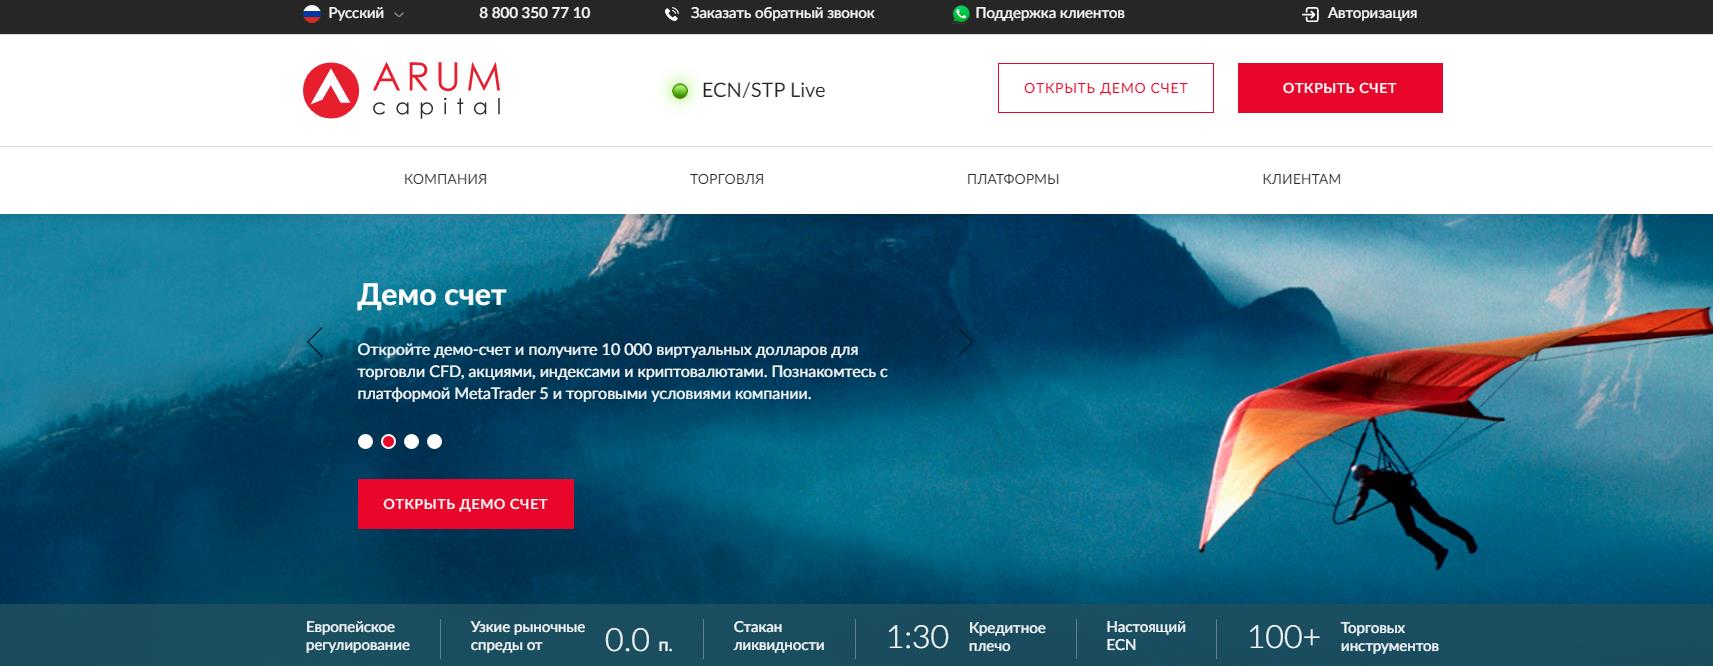Open the Клиентам menu

click(x=1302, y=179)
